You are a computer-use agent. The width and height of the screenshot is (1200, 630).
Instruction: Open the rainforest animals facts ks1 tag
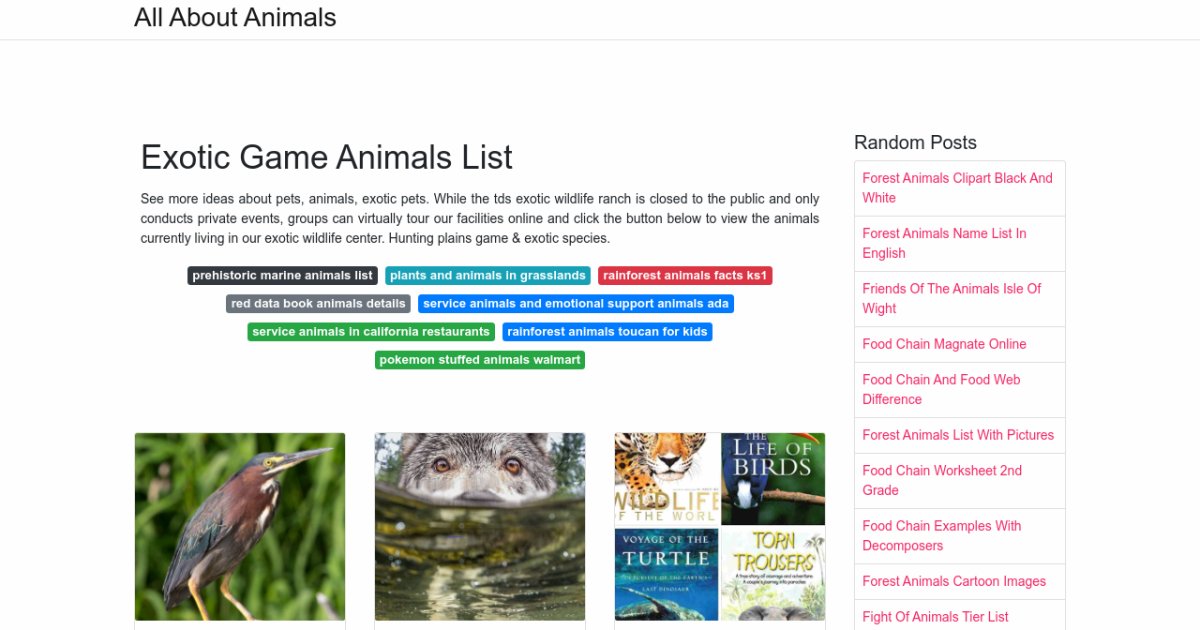tap(685, 276)
